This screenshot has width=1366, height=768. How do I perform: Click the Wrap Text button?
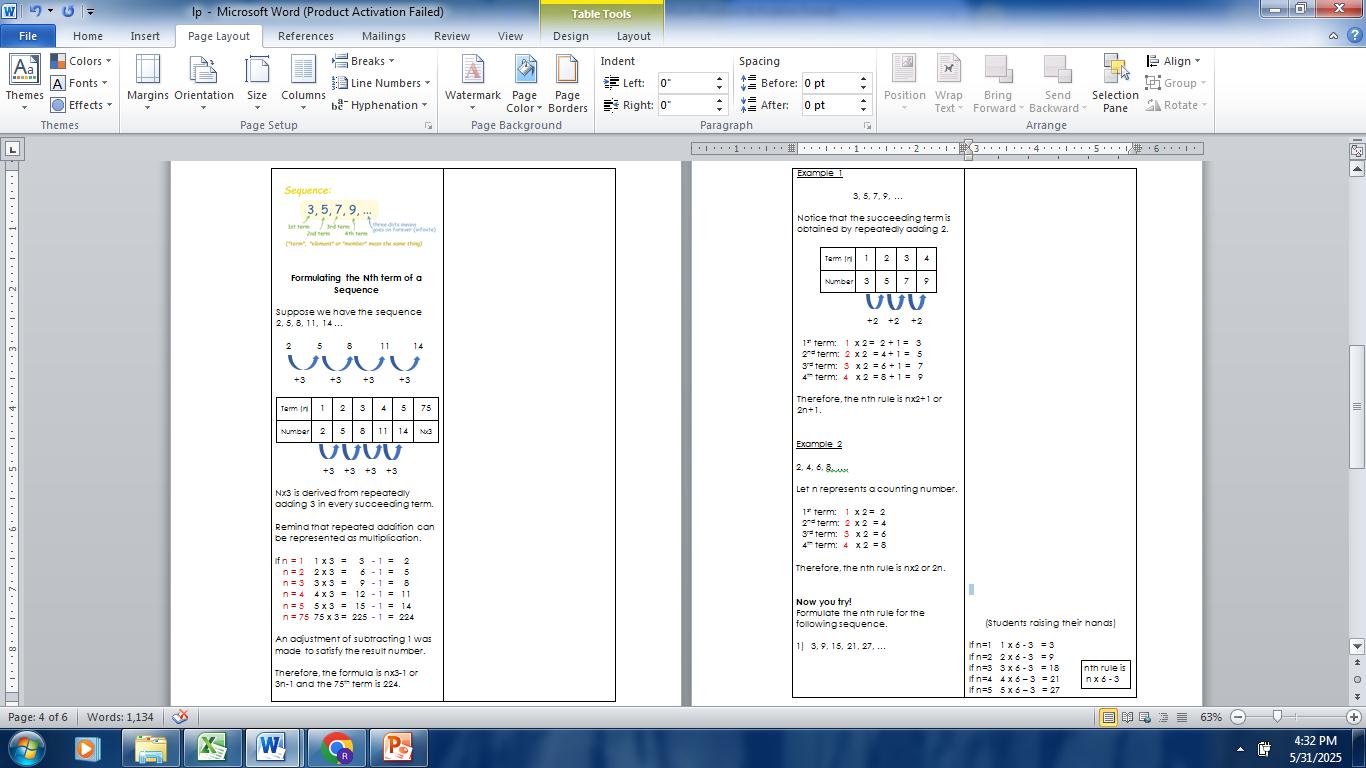[x=949, y=83]
